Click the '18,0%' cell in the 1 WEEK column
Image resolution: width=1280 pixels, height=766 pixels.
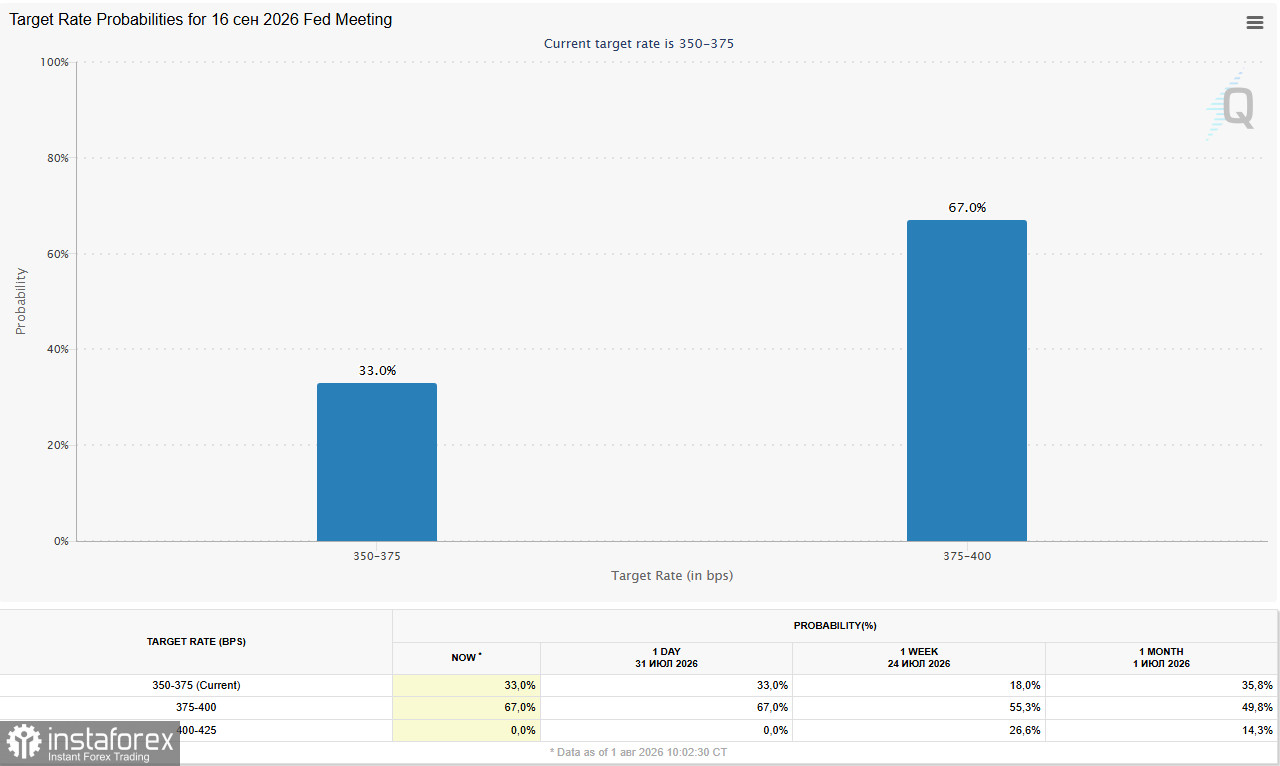(919, 686)
